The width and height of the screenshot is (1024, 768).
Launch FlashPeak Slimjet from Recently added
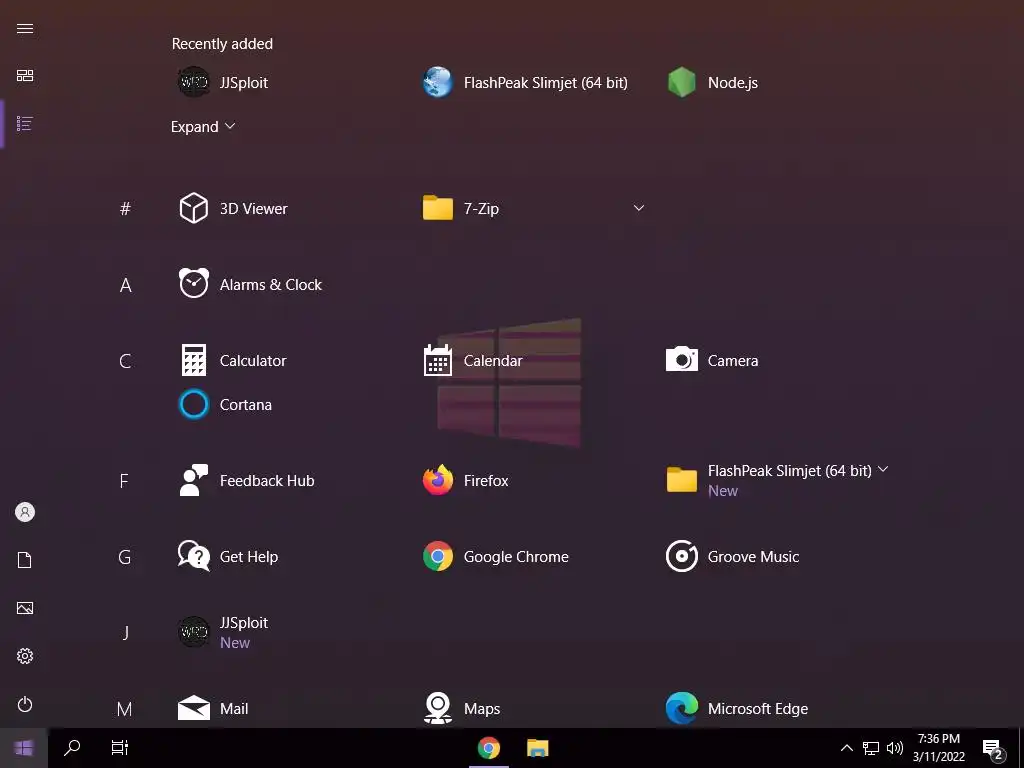click(x=525, y=82)
